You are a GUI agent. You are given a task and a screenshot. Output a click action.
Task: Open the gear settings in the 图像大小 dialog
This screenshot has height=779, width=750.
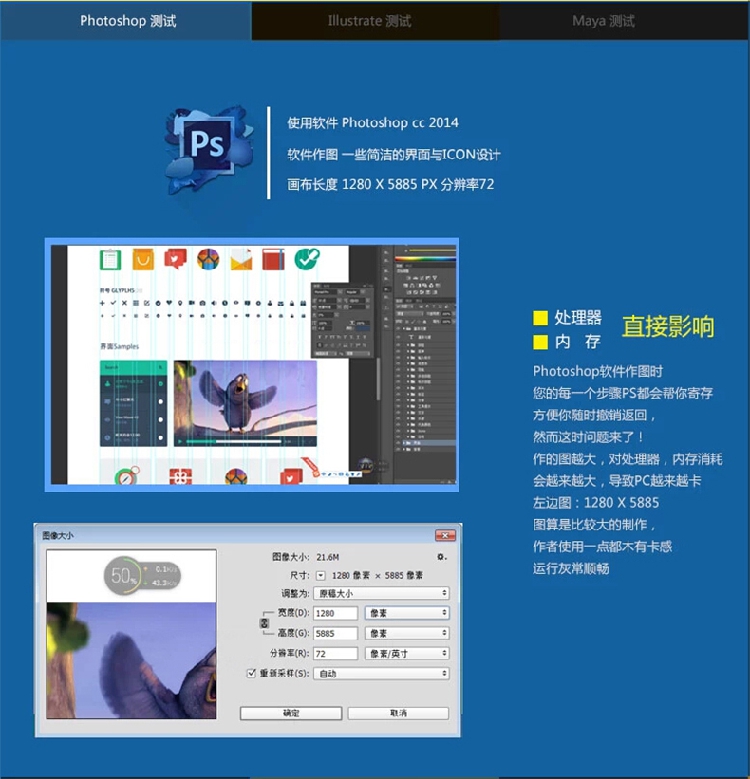coord(442,557)
